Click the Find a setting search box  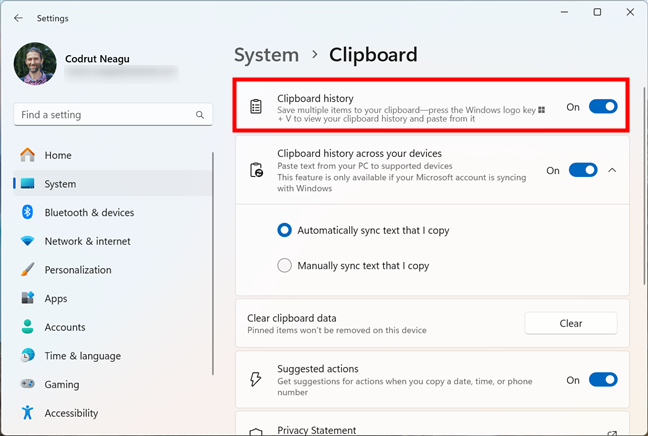coord(113,114)
